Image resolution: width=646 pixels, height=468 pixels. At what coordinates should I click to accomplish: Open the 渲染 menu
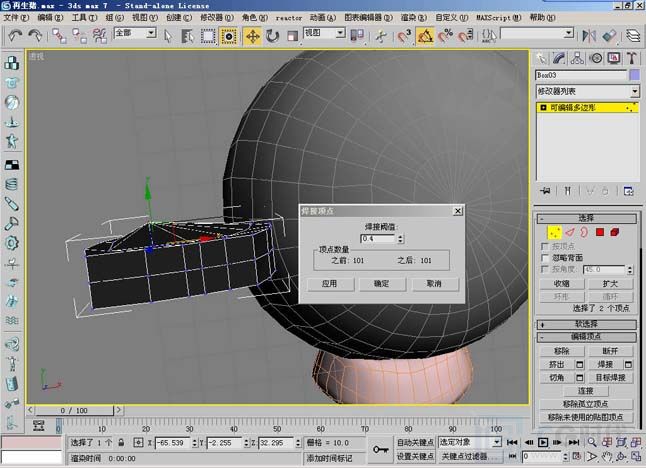(414, 17)
